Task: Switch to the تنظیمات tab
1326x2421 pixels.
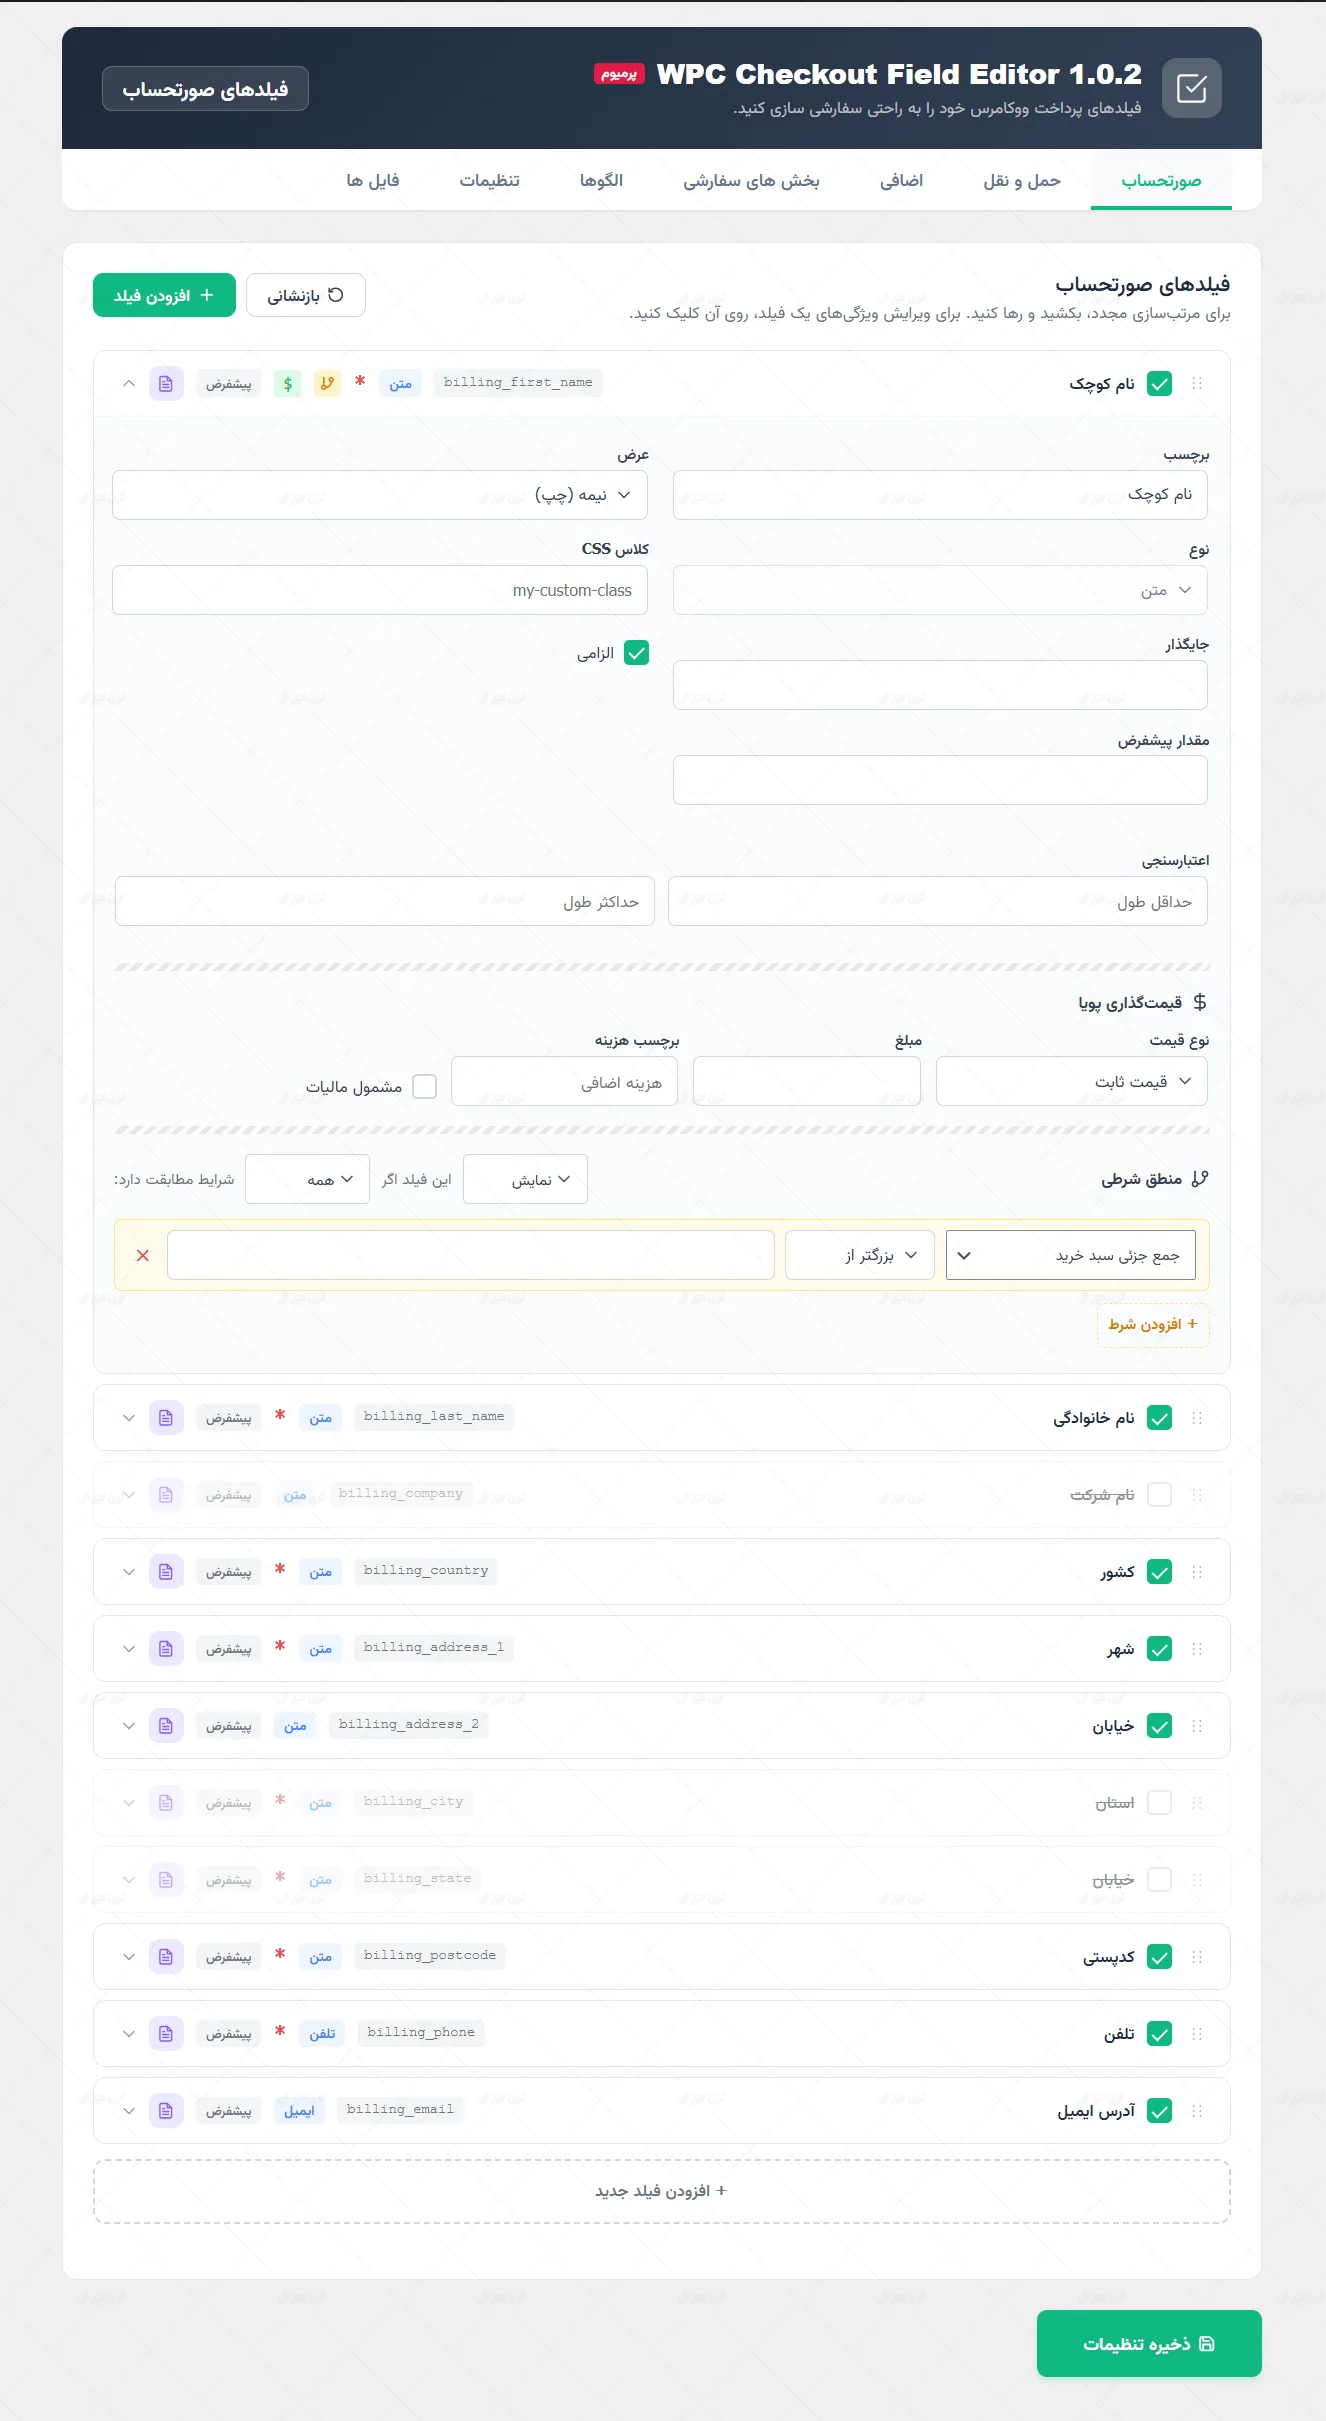Action: [x=489, y=180]
